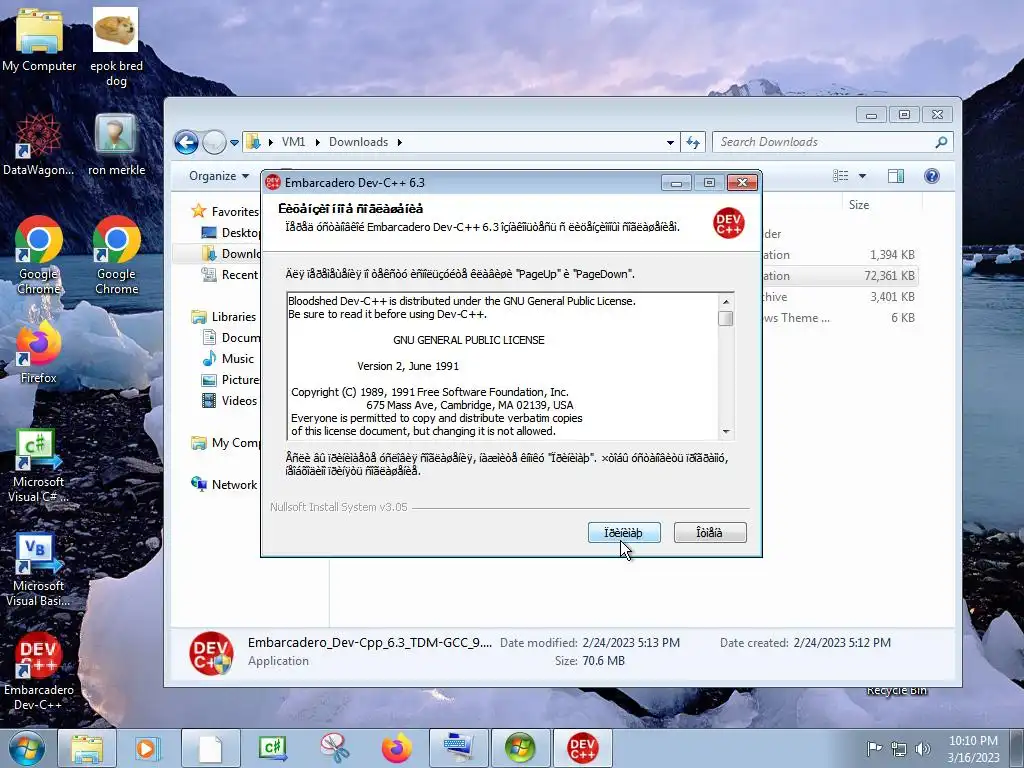This screenshot has width=1024, height=768.
Task: Open Visual C# from the taskbar
Action: 272,748
